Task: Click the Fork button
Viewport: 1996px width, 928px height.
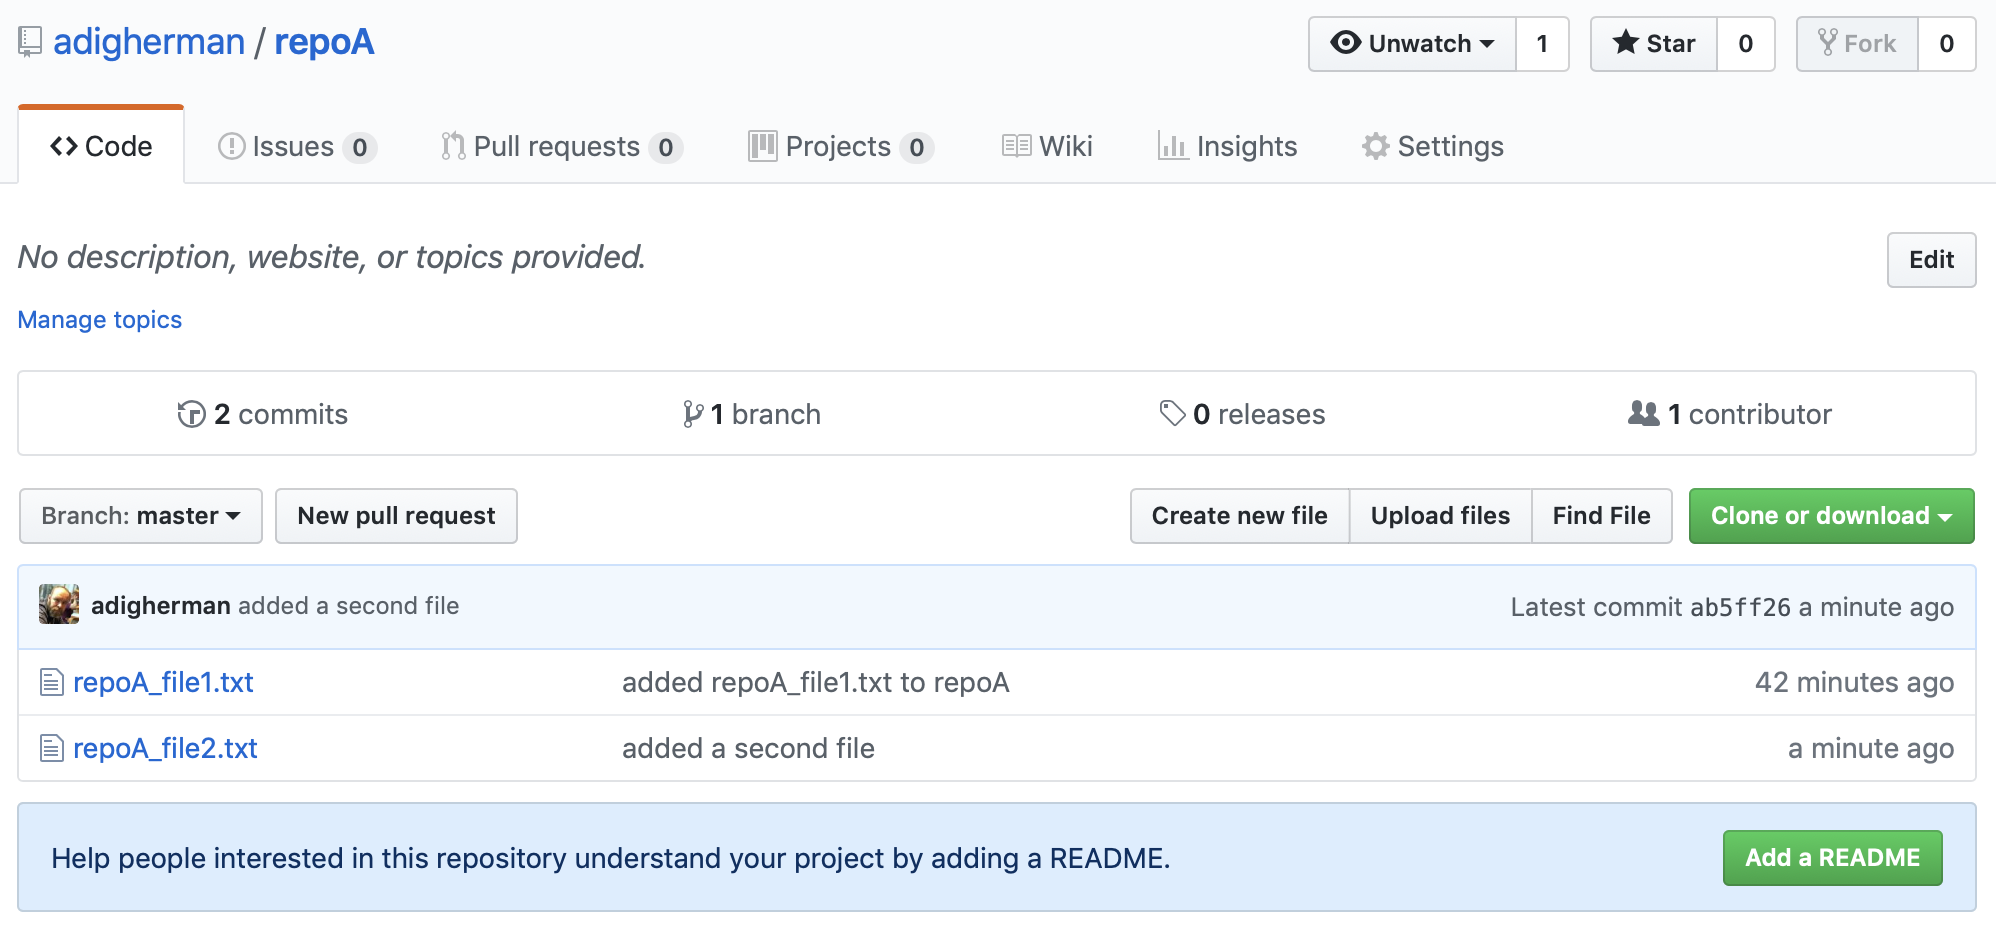Action: click(1857, 44)
